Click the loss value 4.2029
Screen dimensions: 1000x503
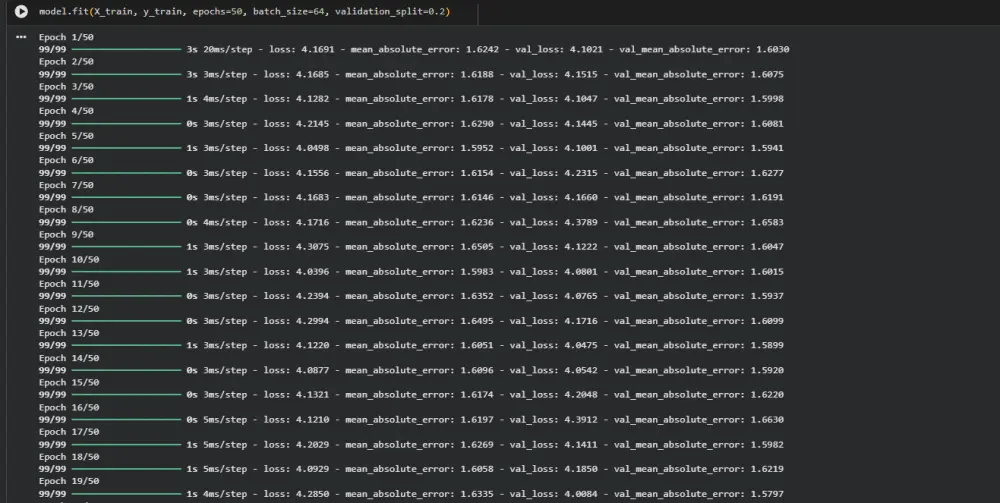coord(312,444)
